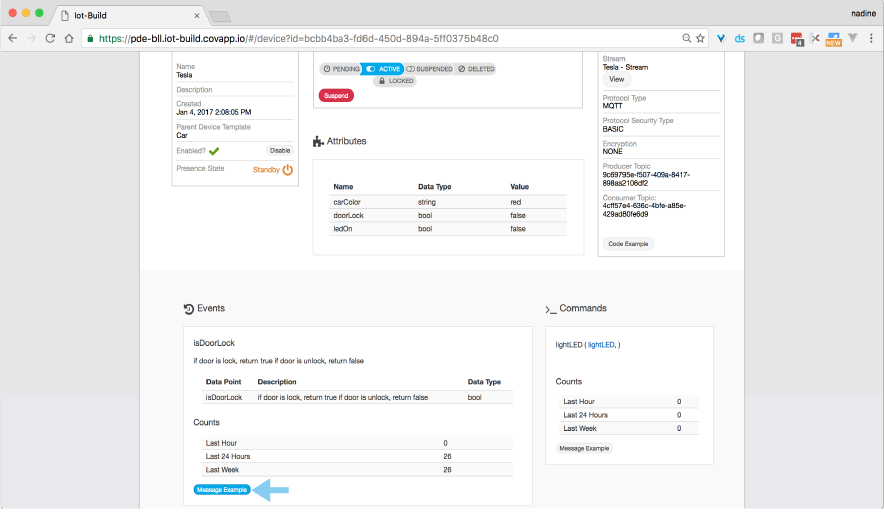Bookmark this page with the star icon
The image size is (884, 512).
701,38
